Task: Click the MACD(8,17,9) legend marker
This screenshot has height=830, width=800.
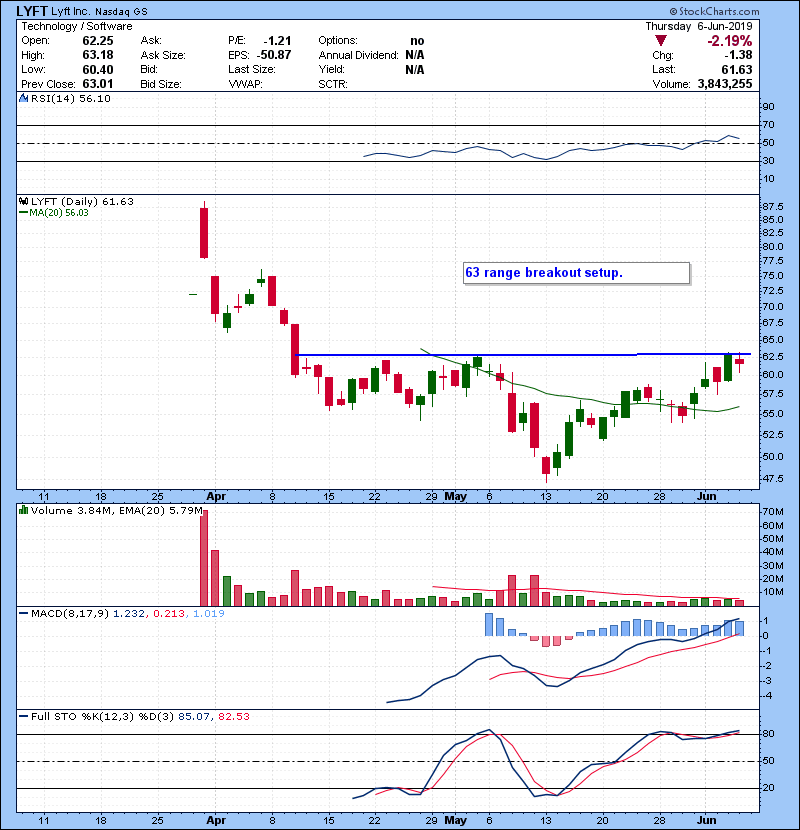Action: coord(23,614)
